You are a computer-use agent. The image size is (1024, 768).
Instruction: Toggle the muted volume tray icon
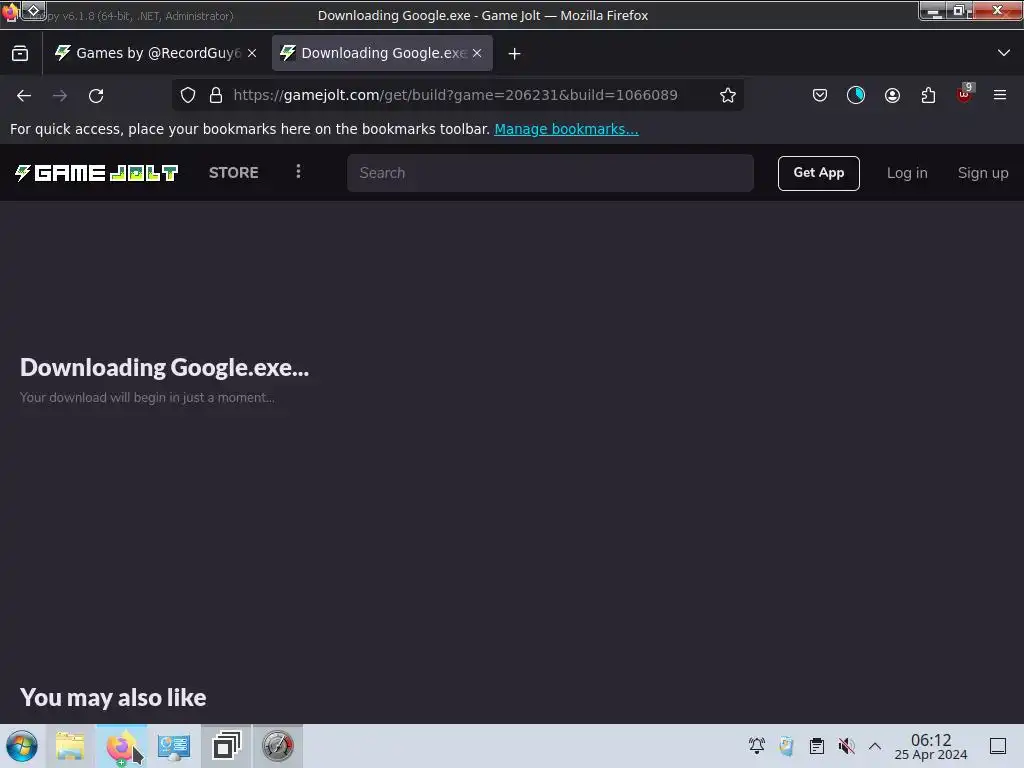pyautogui.click(x=846, y=746)
